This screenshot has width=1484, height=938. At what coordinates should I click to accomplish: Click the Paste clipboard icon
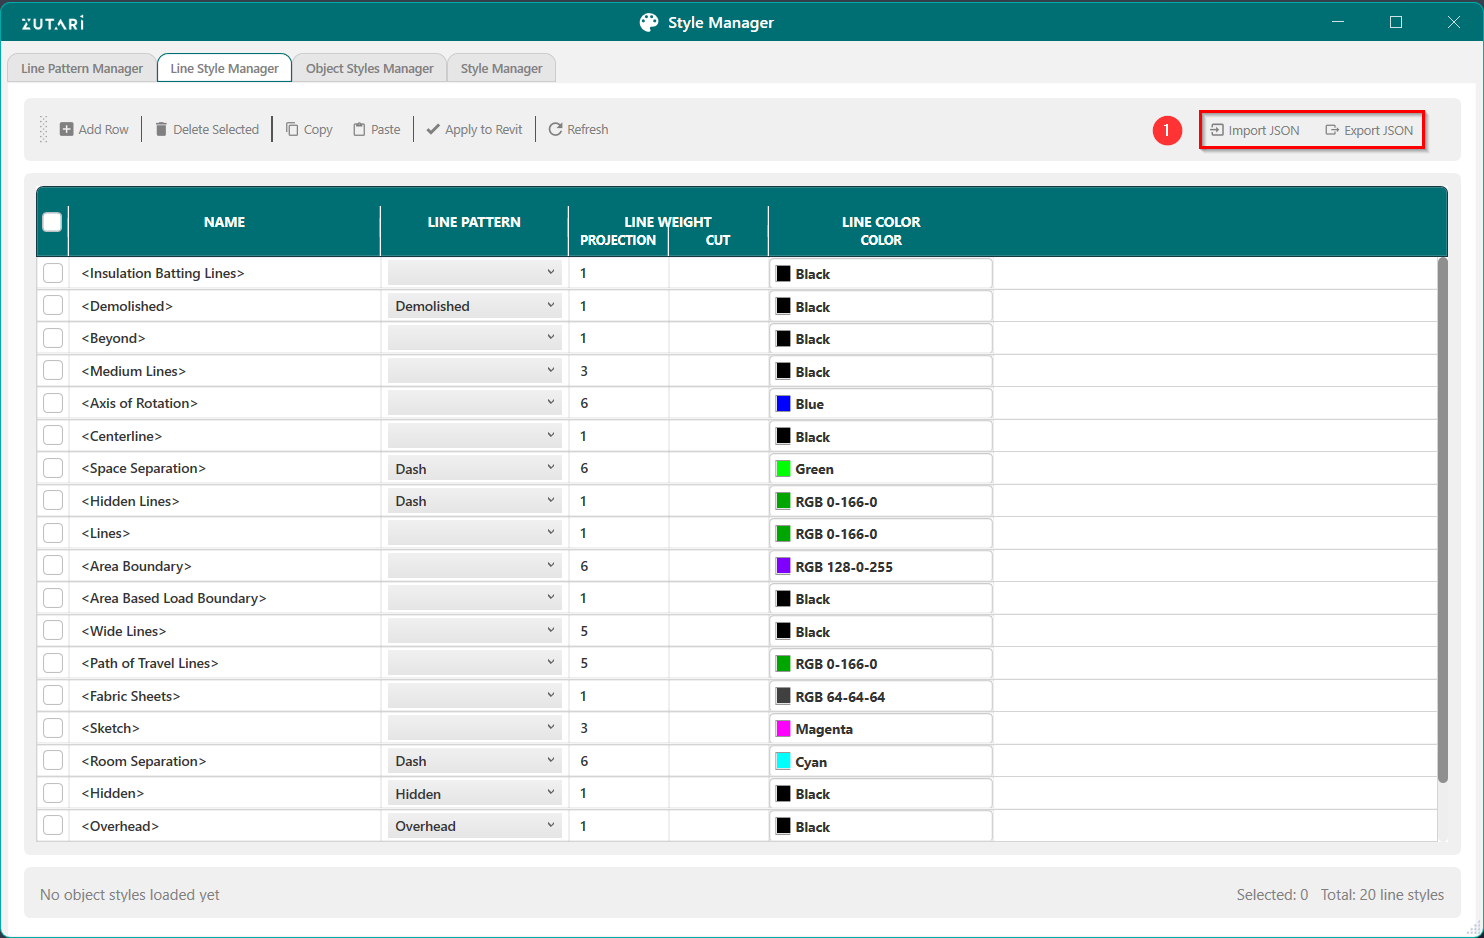point(359,130)
